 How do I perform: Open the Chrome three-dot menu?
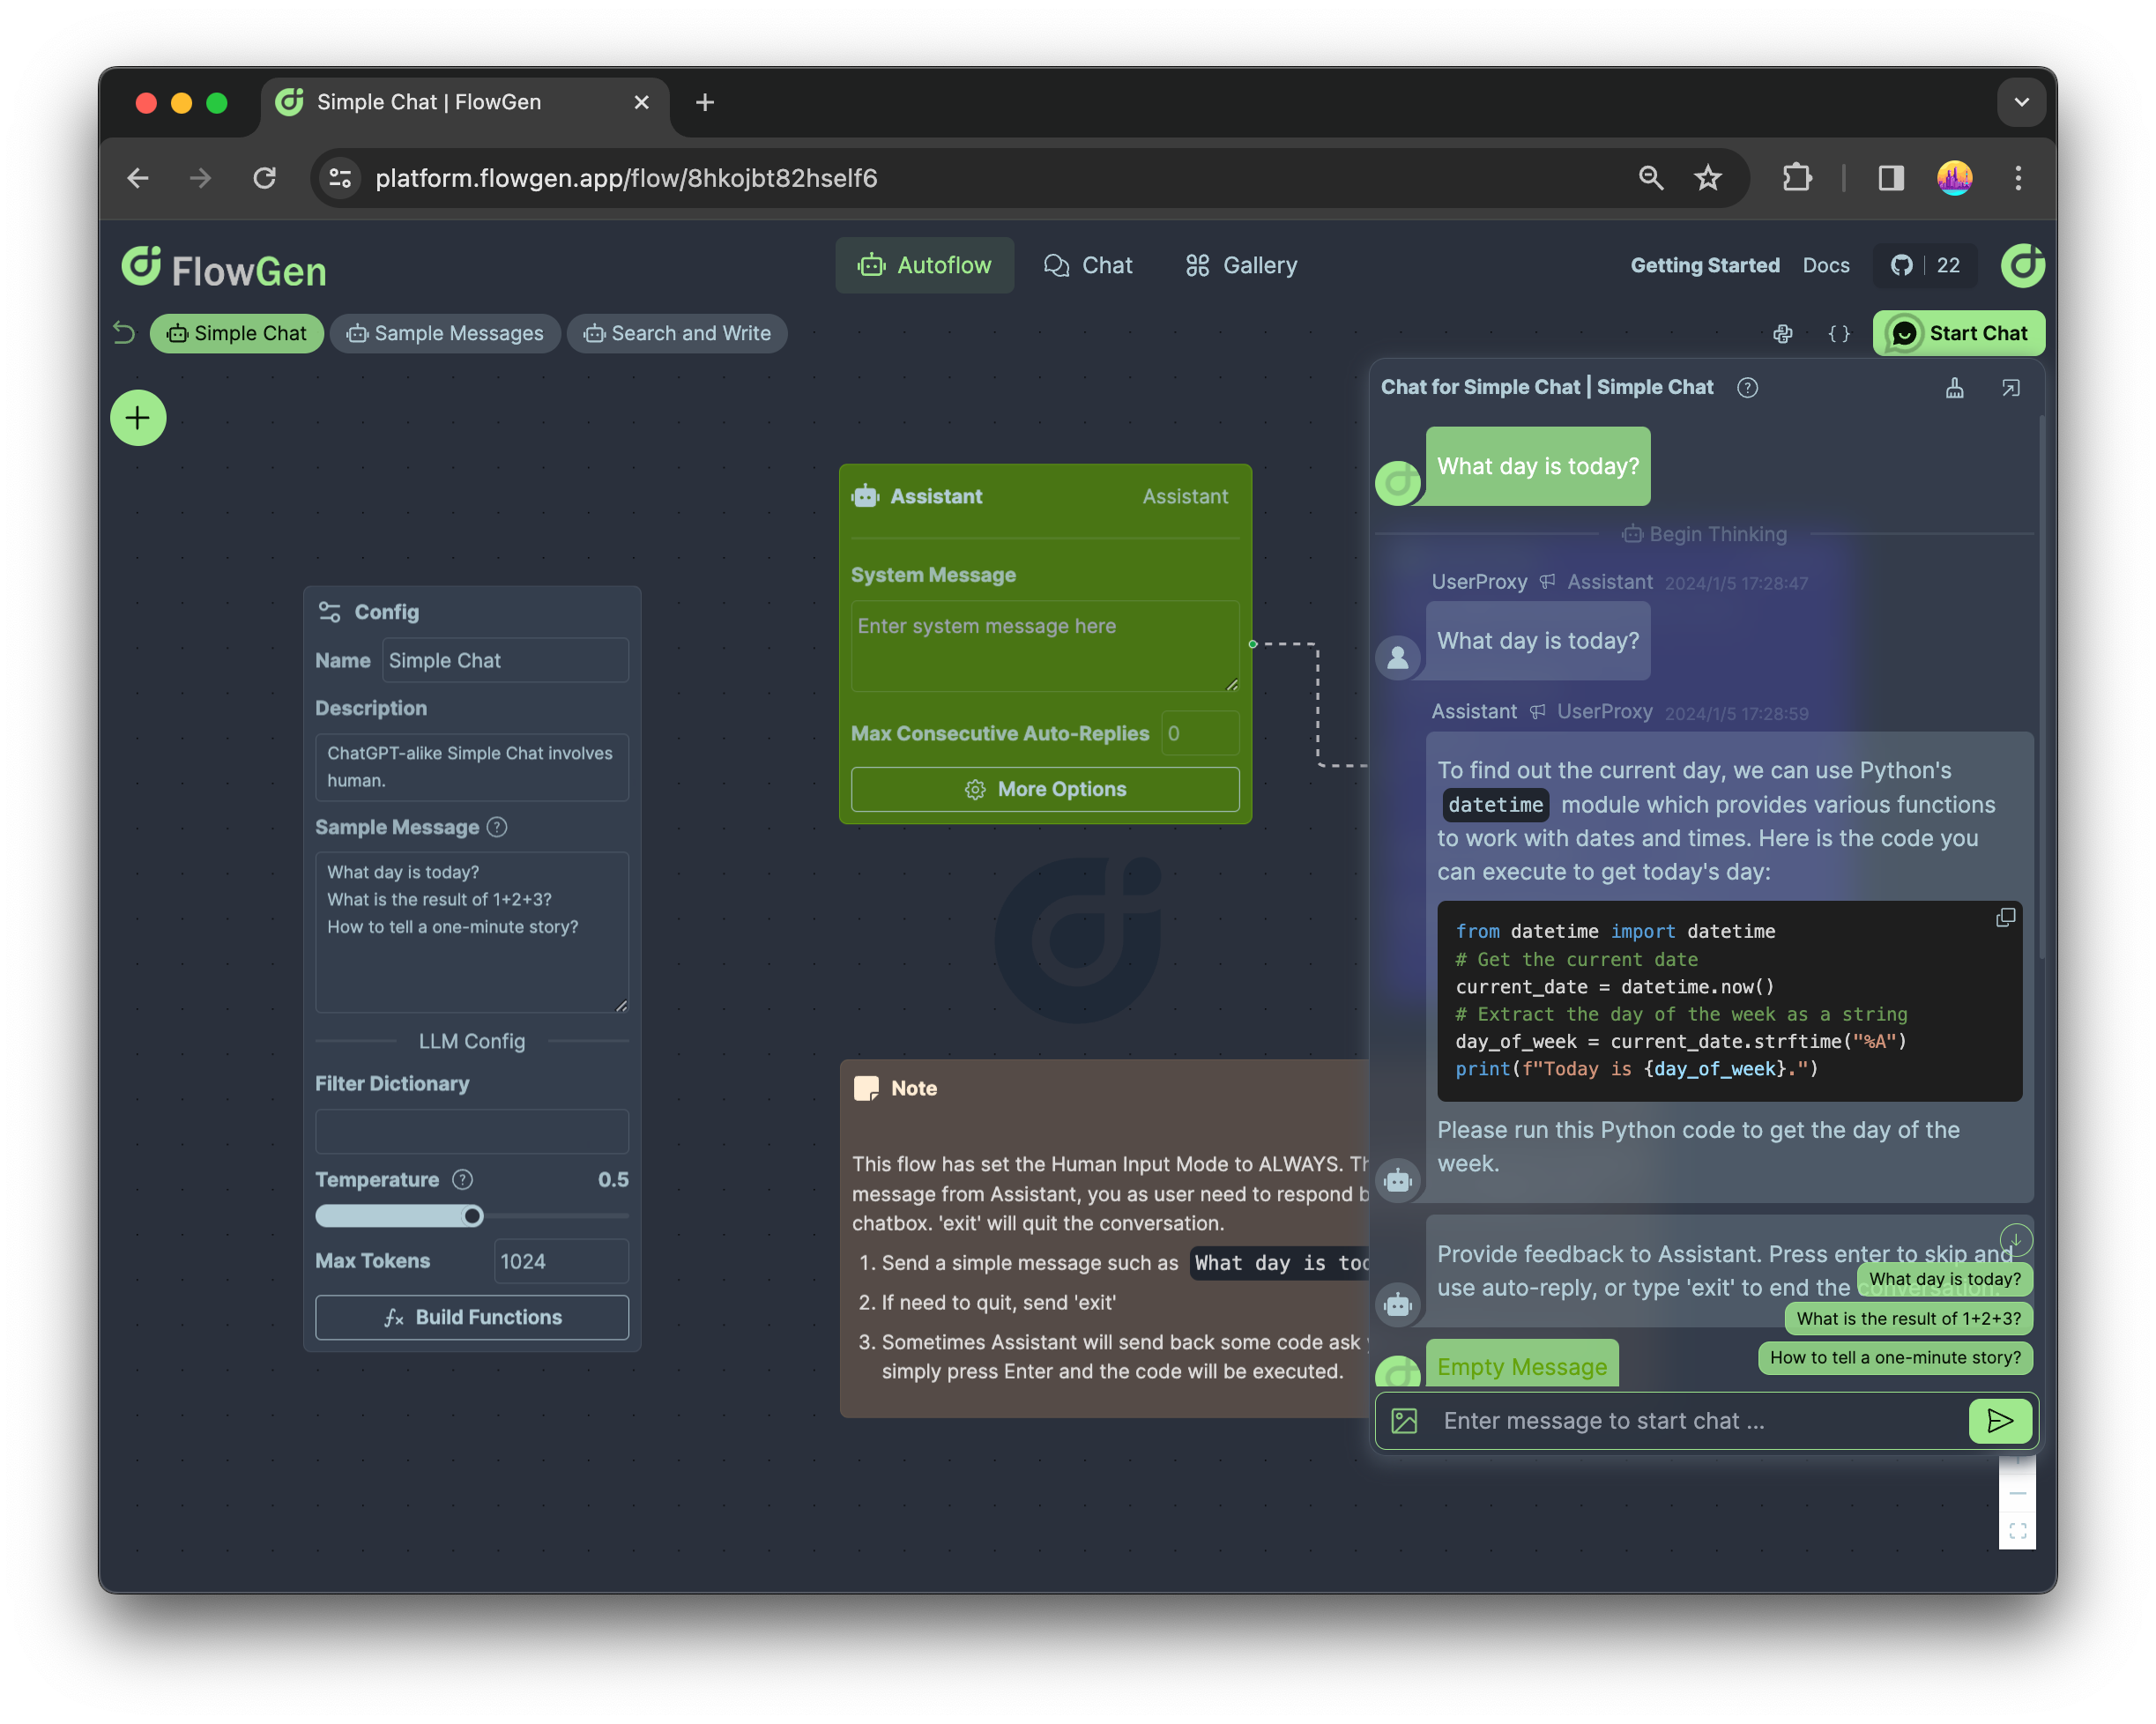click(x=2017, y=178)
